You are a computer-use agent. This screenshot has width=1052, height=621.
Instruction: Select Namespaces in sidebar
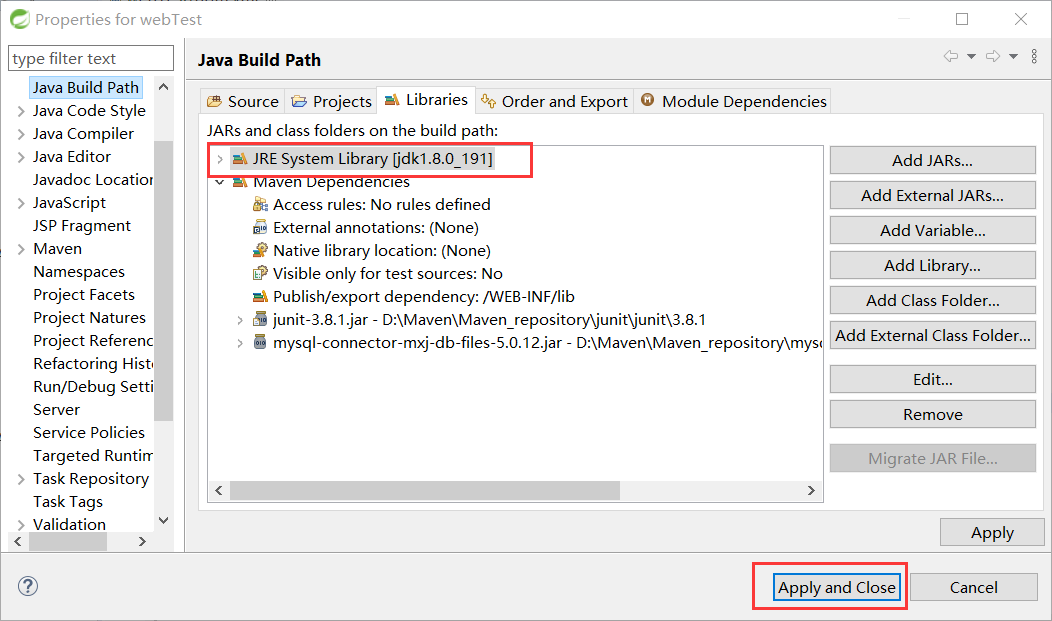(x=79, y=272)
